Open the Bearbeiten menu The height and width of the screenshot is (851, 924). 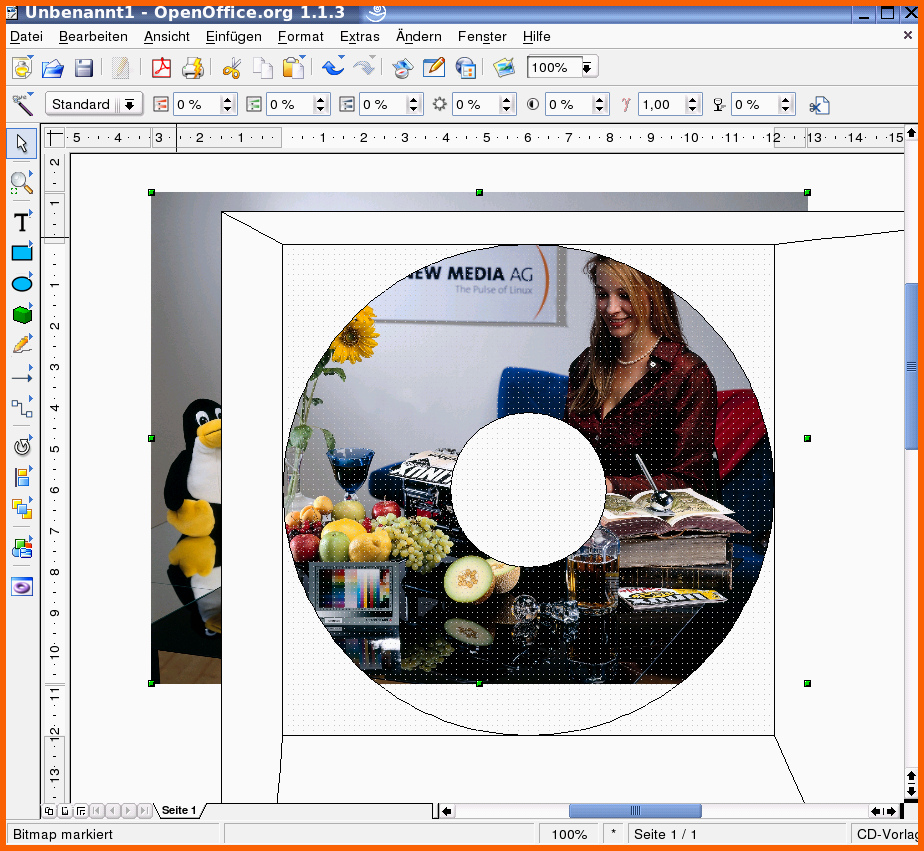(x=93, y=37)
